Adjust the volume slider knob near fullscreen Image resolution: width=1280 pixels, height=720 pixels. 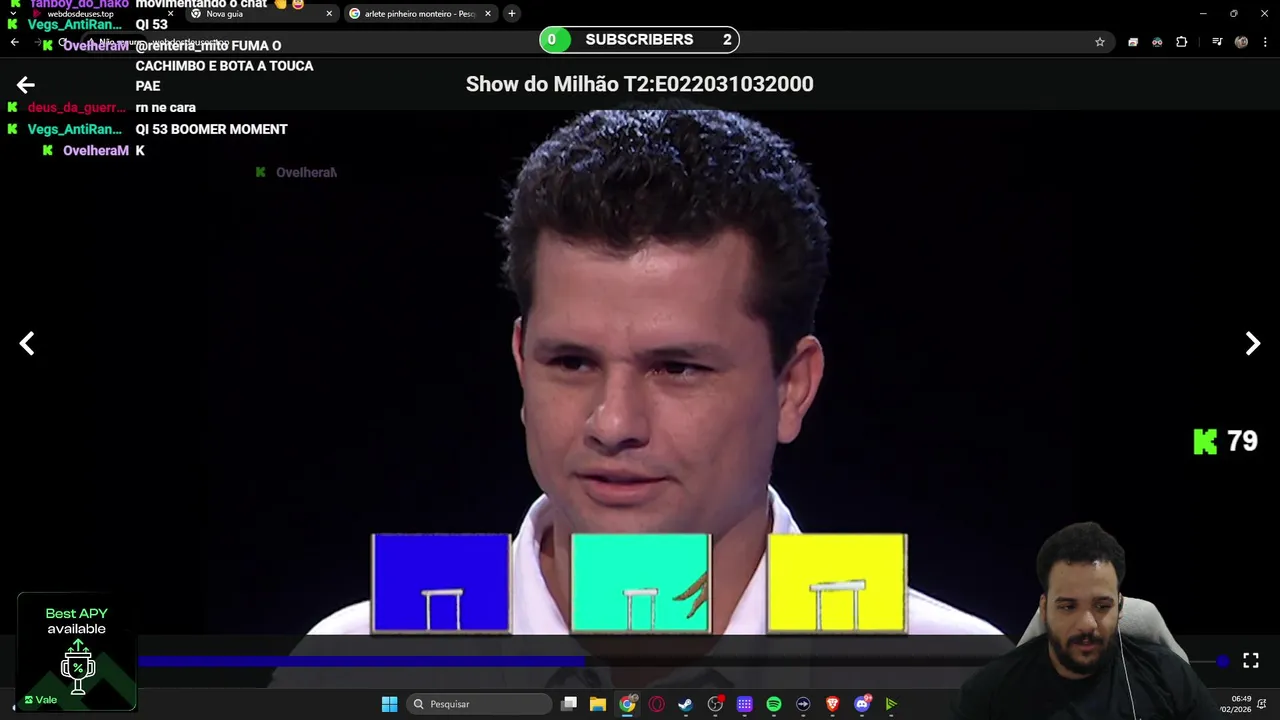(x=1223, y=661)
